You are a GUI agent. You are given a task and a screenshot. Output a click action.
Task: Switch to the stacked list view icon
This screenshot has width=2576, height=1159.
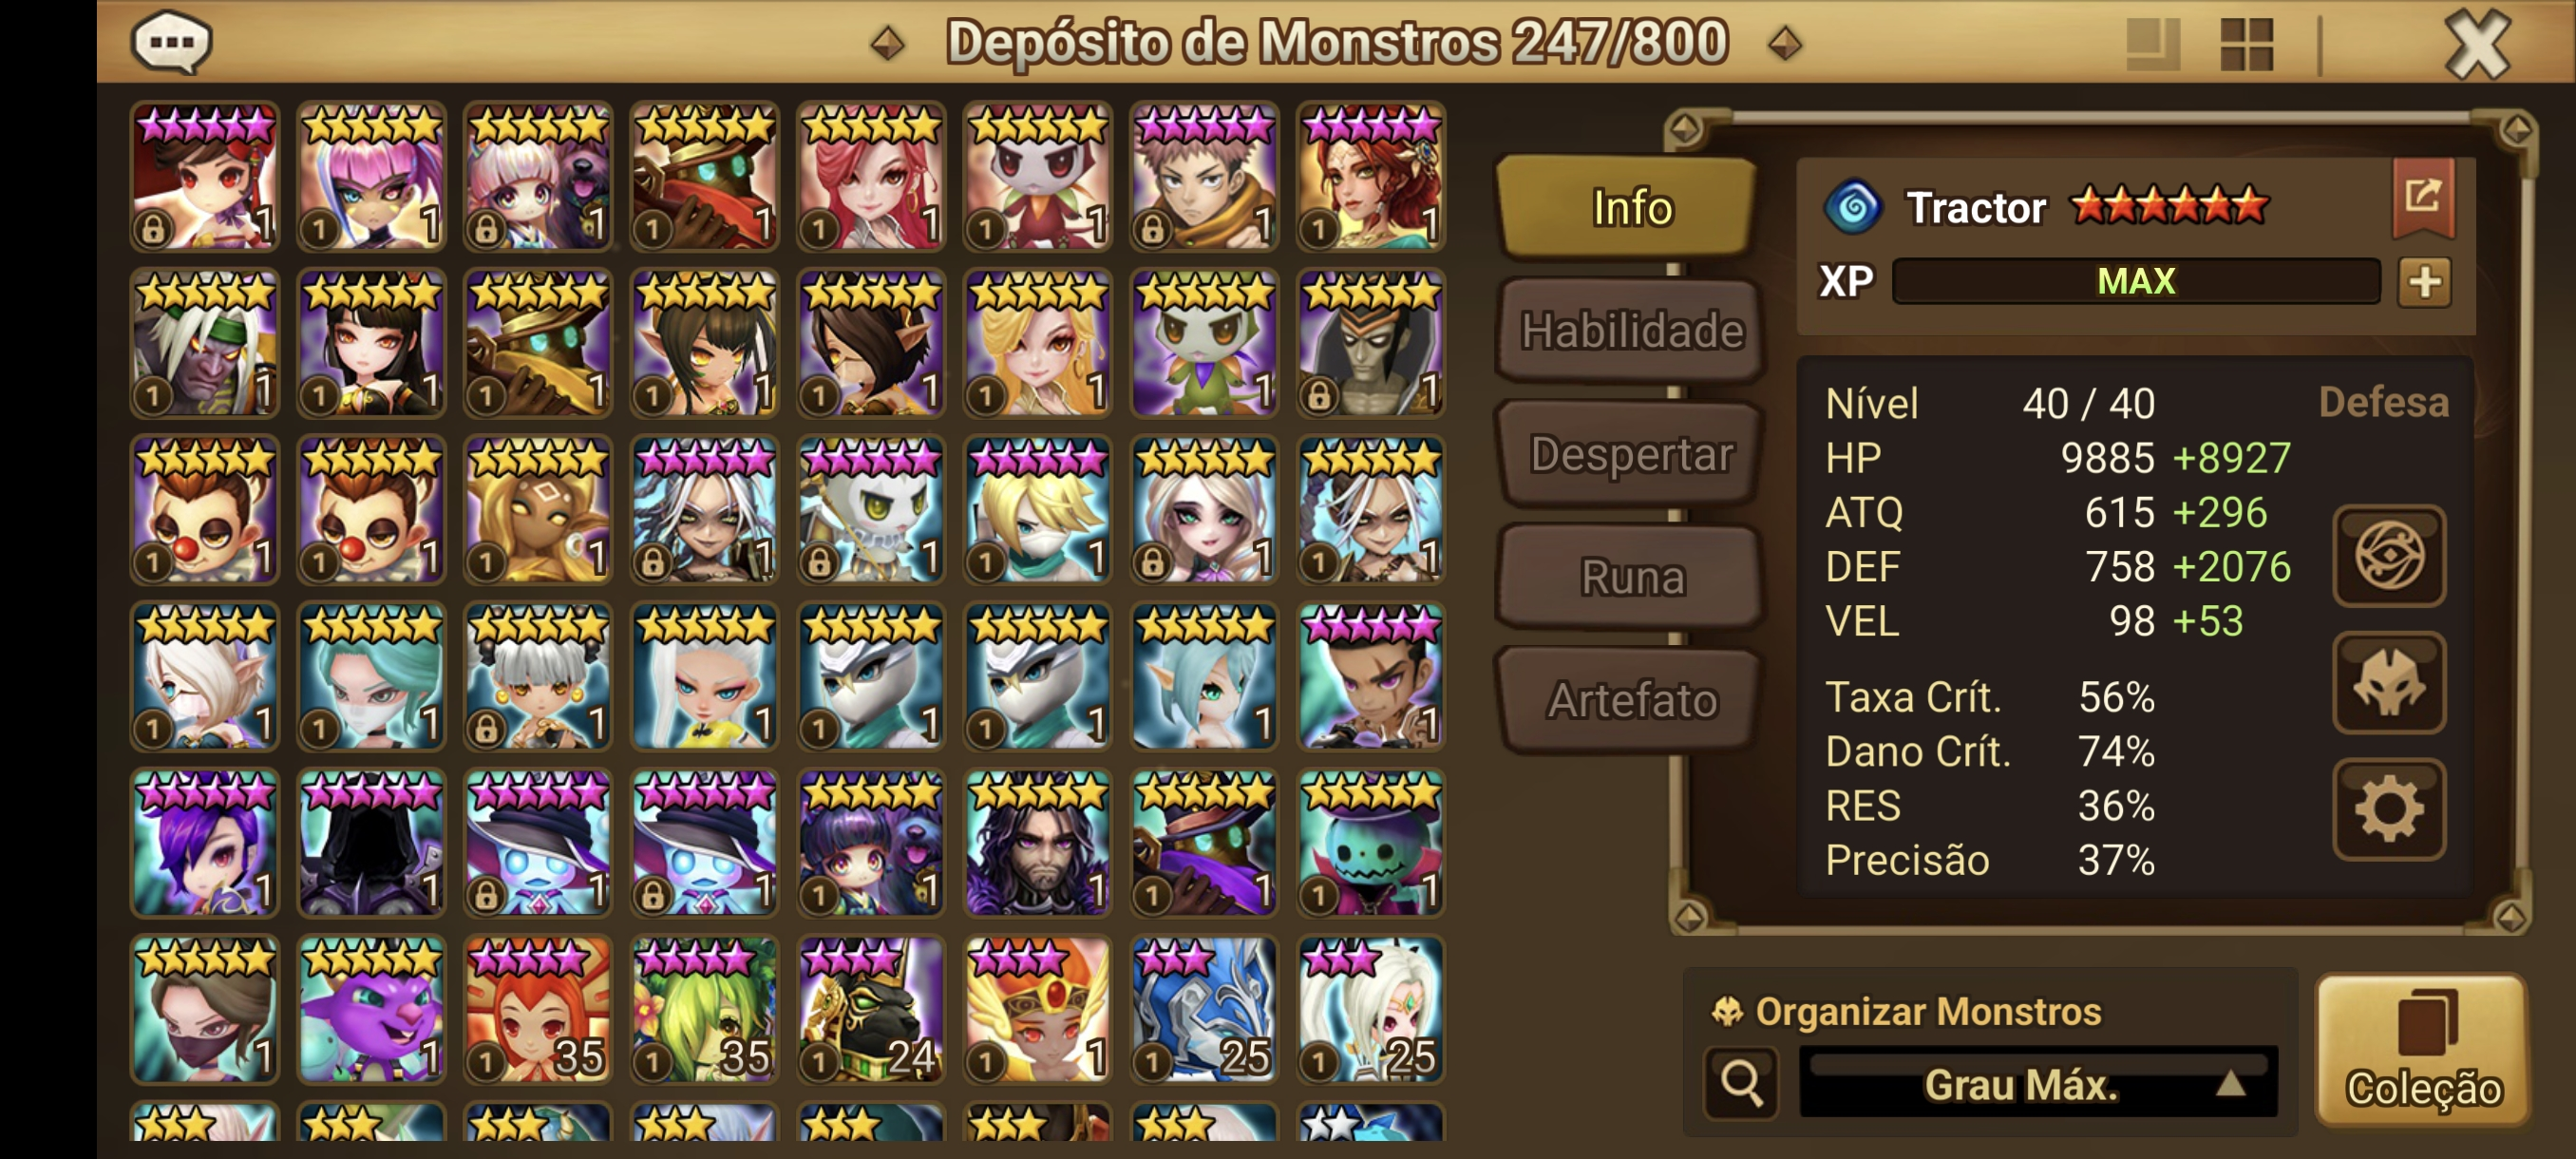(x=2152, y=44)
